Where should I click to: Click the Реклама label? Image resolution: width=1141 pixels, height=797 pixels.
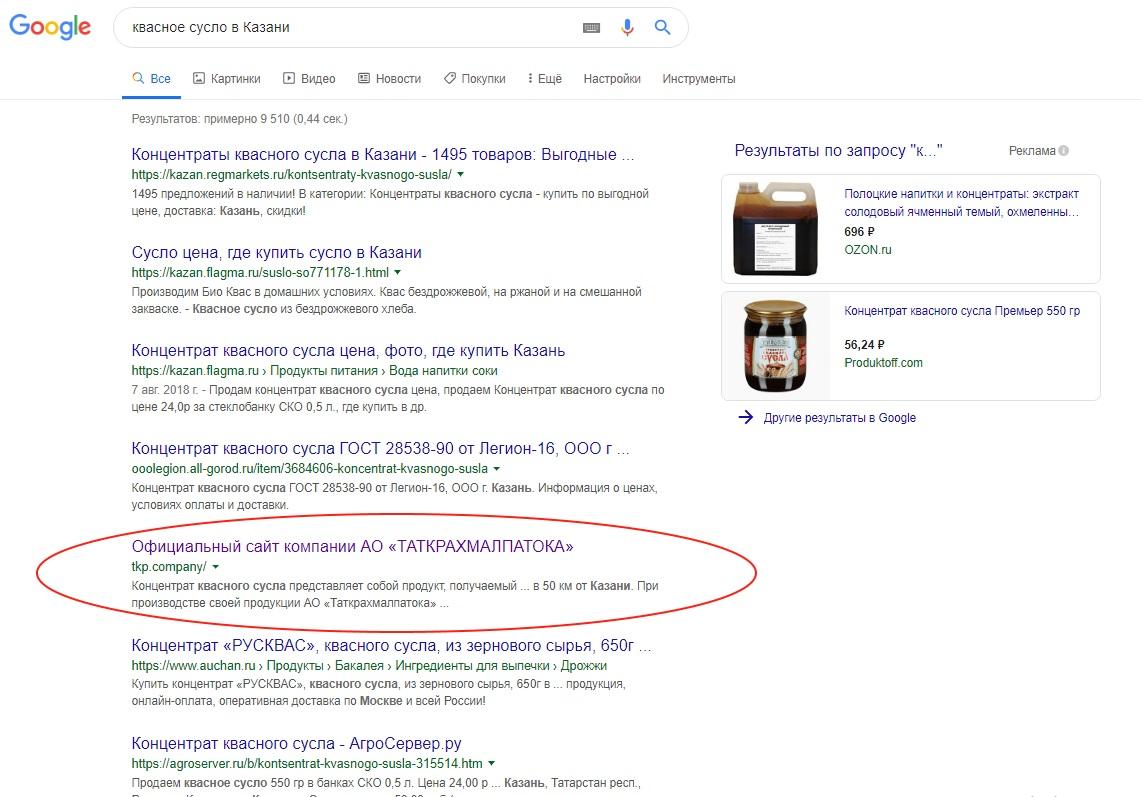(x=1032, y=151)
